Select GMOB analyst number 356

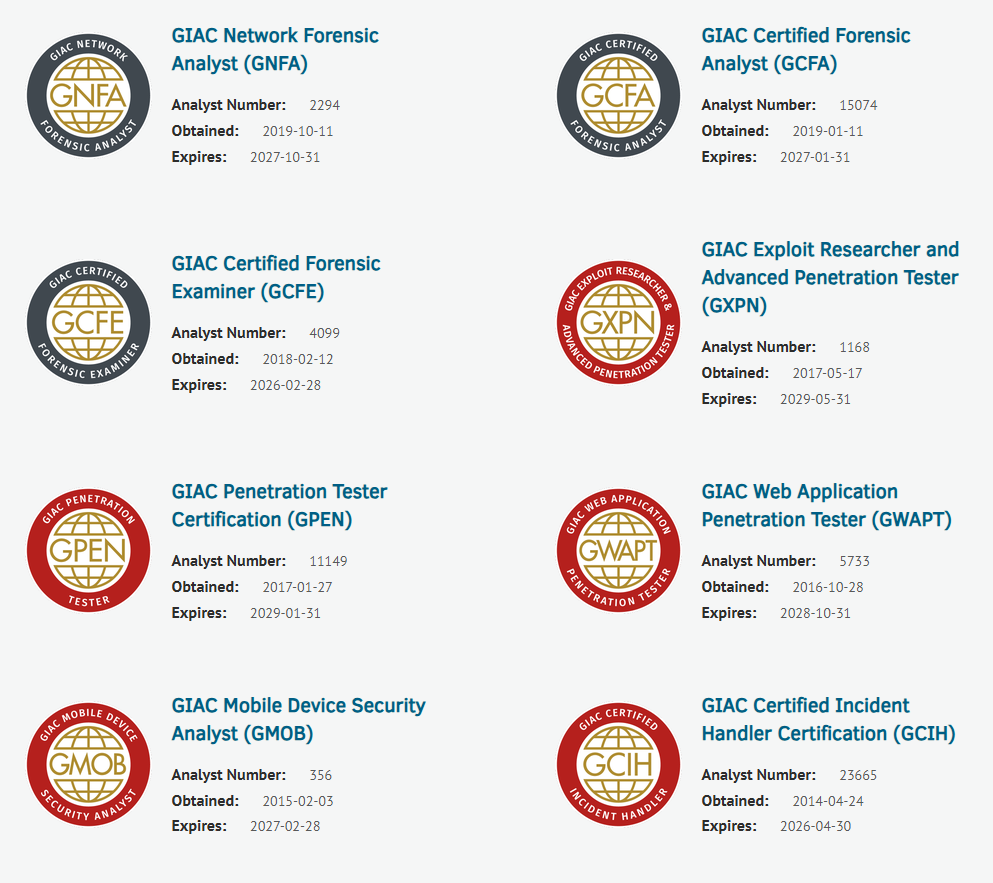[x=320, y=775]
